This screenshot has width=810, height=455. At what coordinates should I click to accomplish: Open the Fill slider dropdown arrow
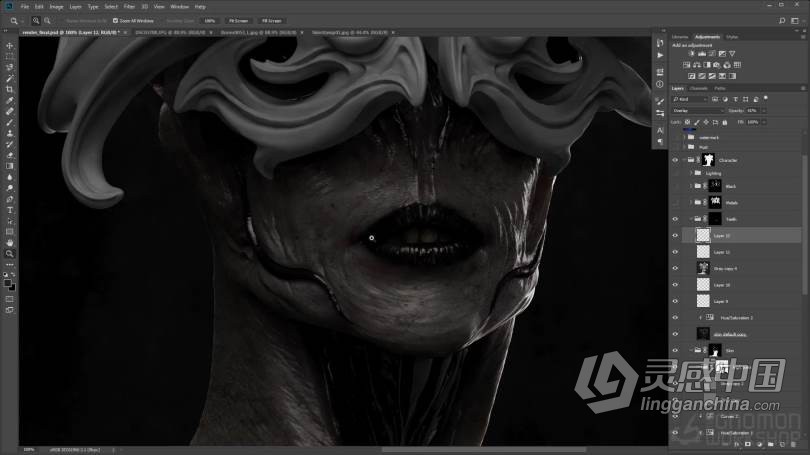click(764, 122)
